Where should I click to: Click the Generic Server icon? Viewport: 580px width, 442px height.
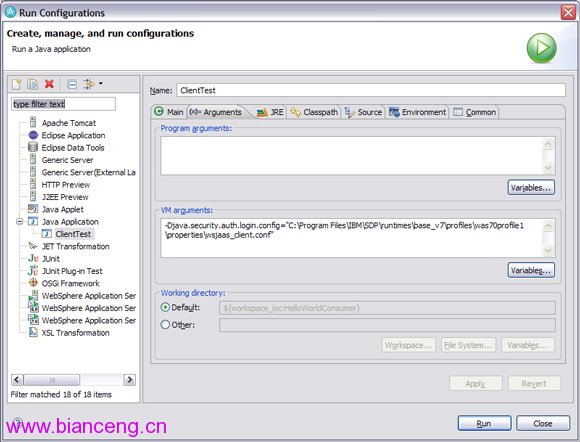33,160
